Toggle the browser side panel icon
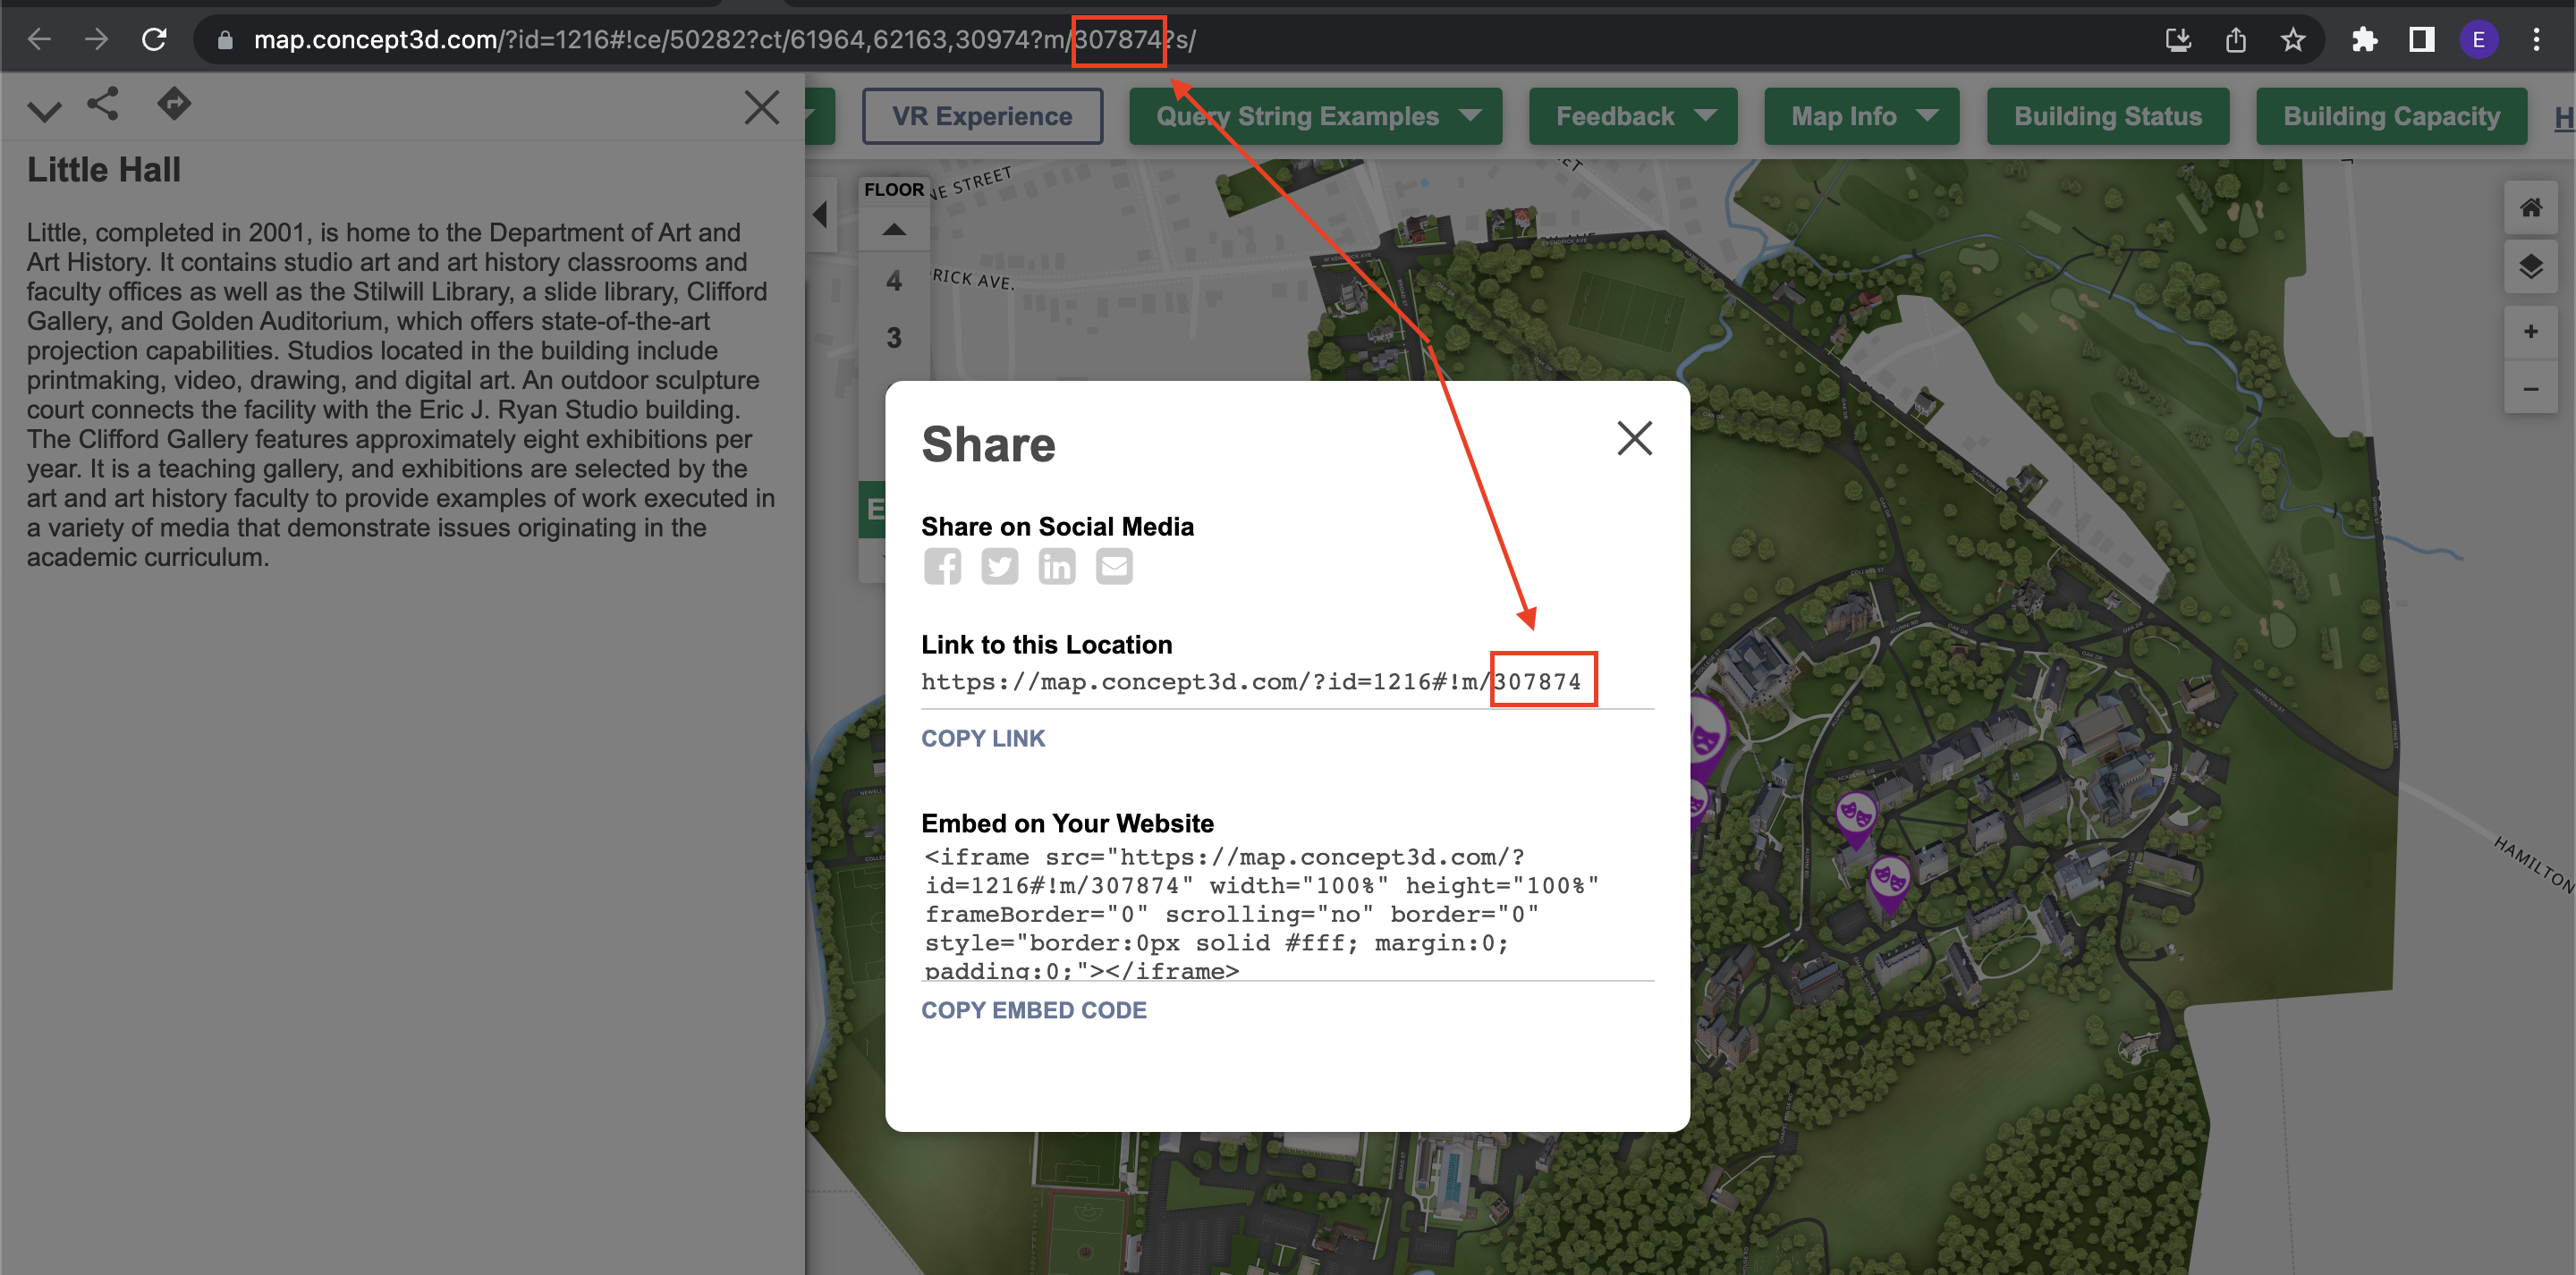This screenshot has width=2576, height=1275. pyautogui.click(x=2422, y=40)
